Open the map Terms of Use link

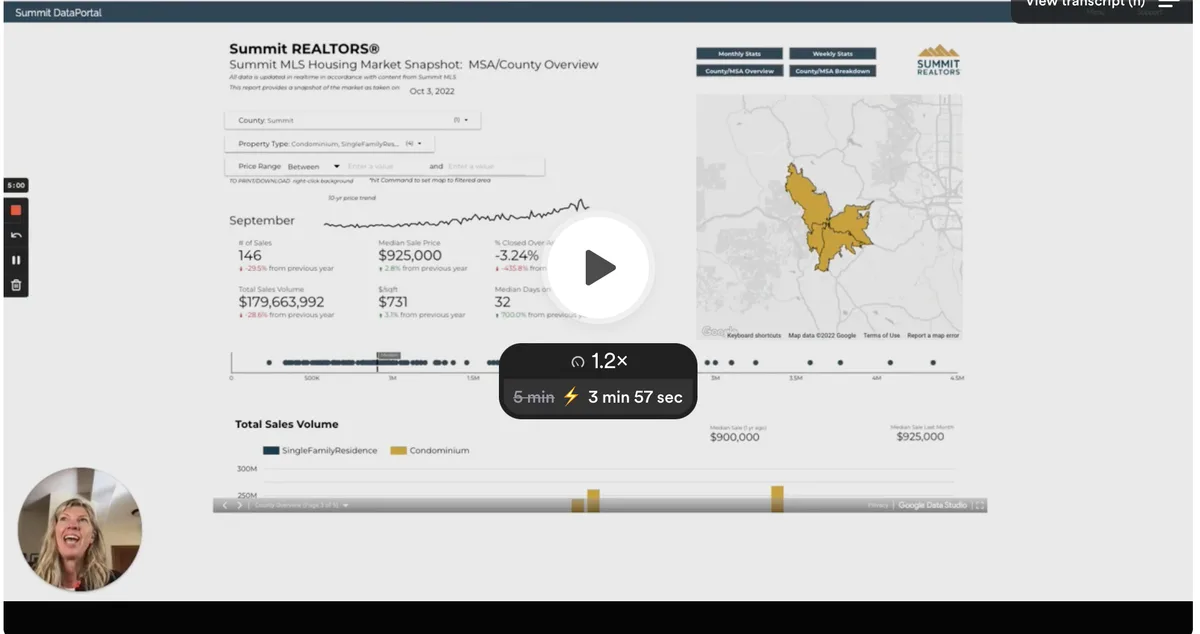tap(881, 336)
